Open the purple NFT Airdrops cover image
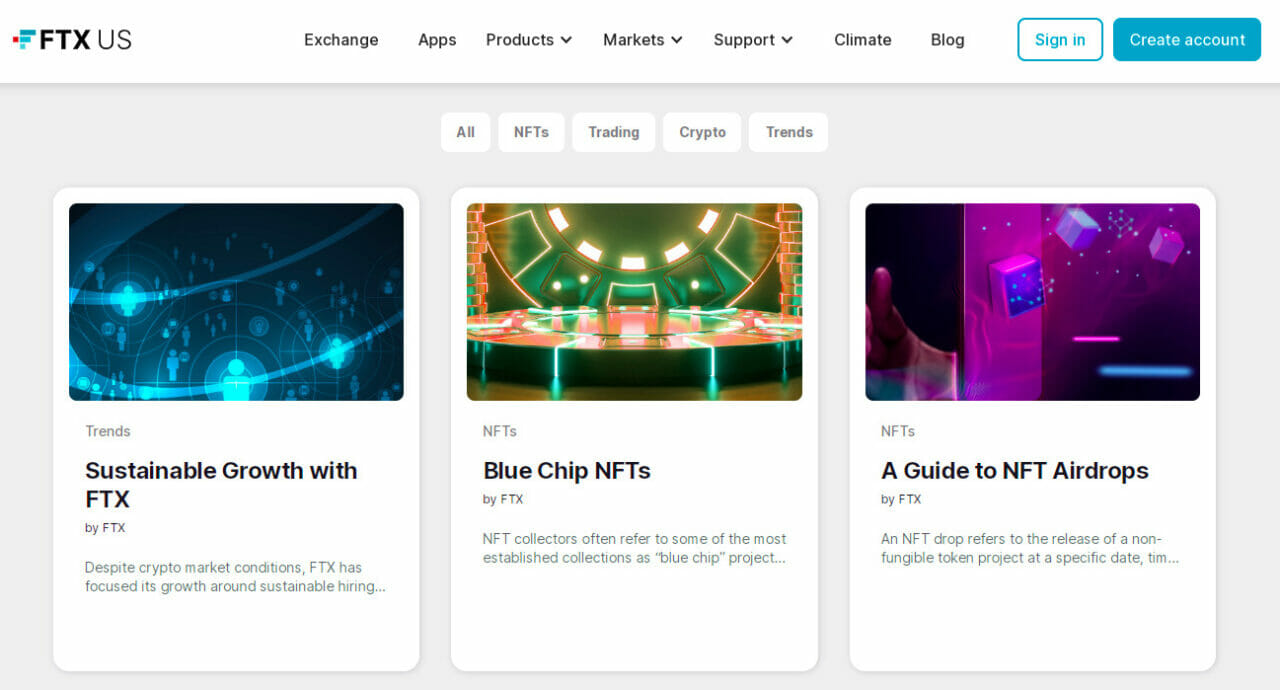The image size is (1280, 690). click(x=1032, y=301)
